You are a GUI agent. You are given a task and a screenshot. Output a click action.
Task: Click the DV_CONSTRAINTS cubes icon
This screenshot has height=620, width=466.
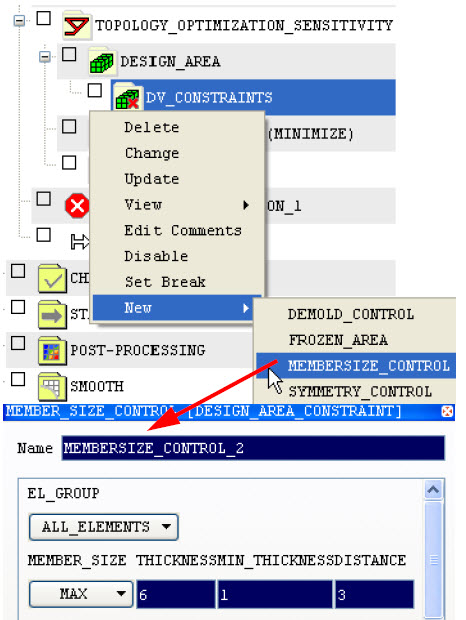127,97
